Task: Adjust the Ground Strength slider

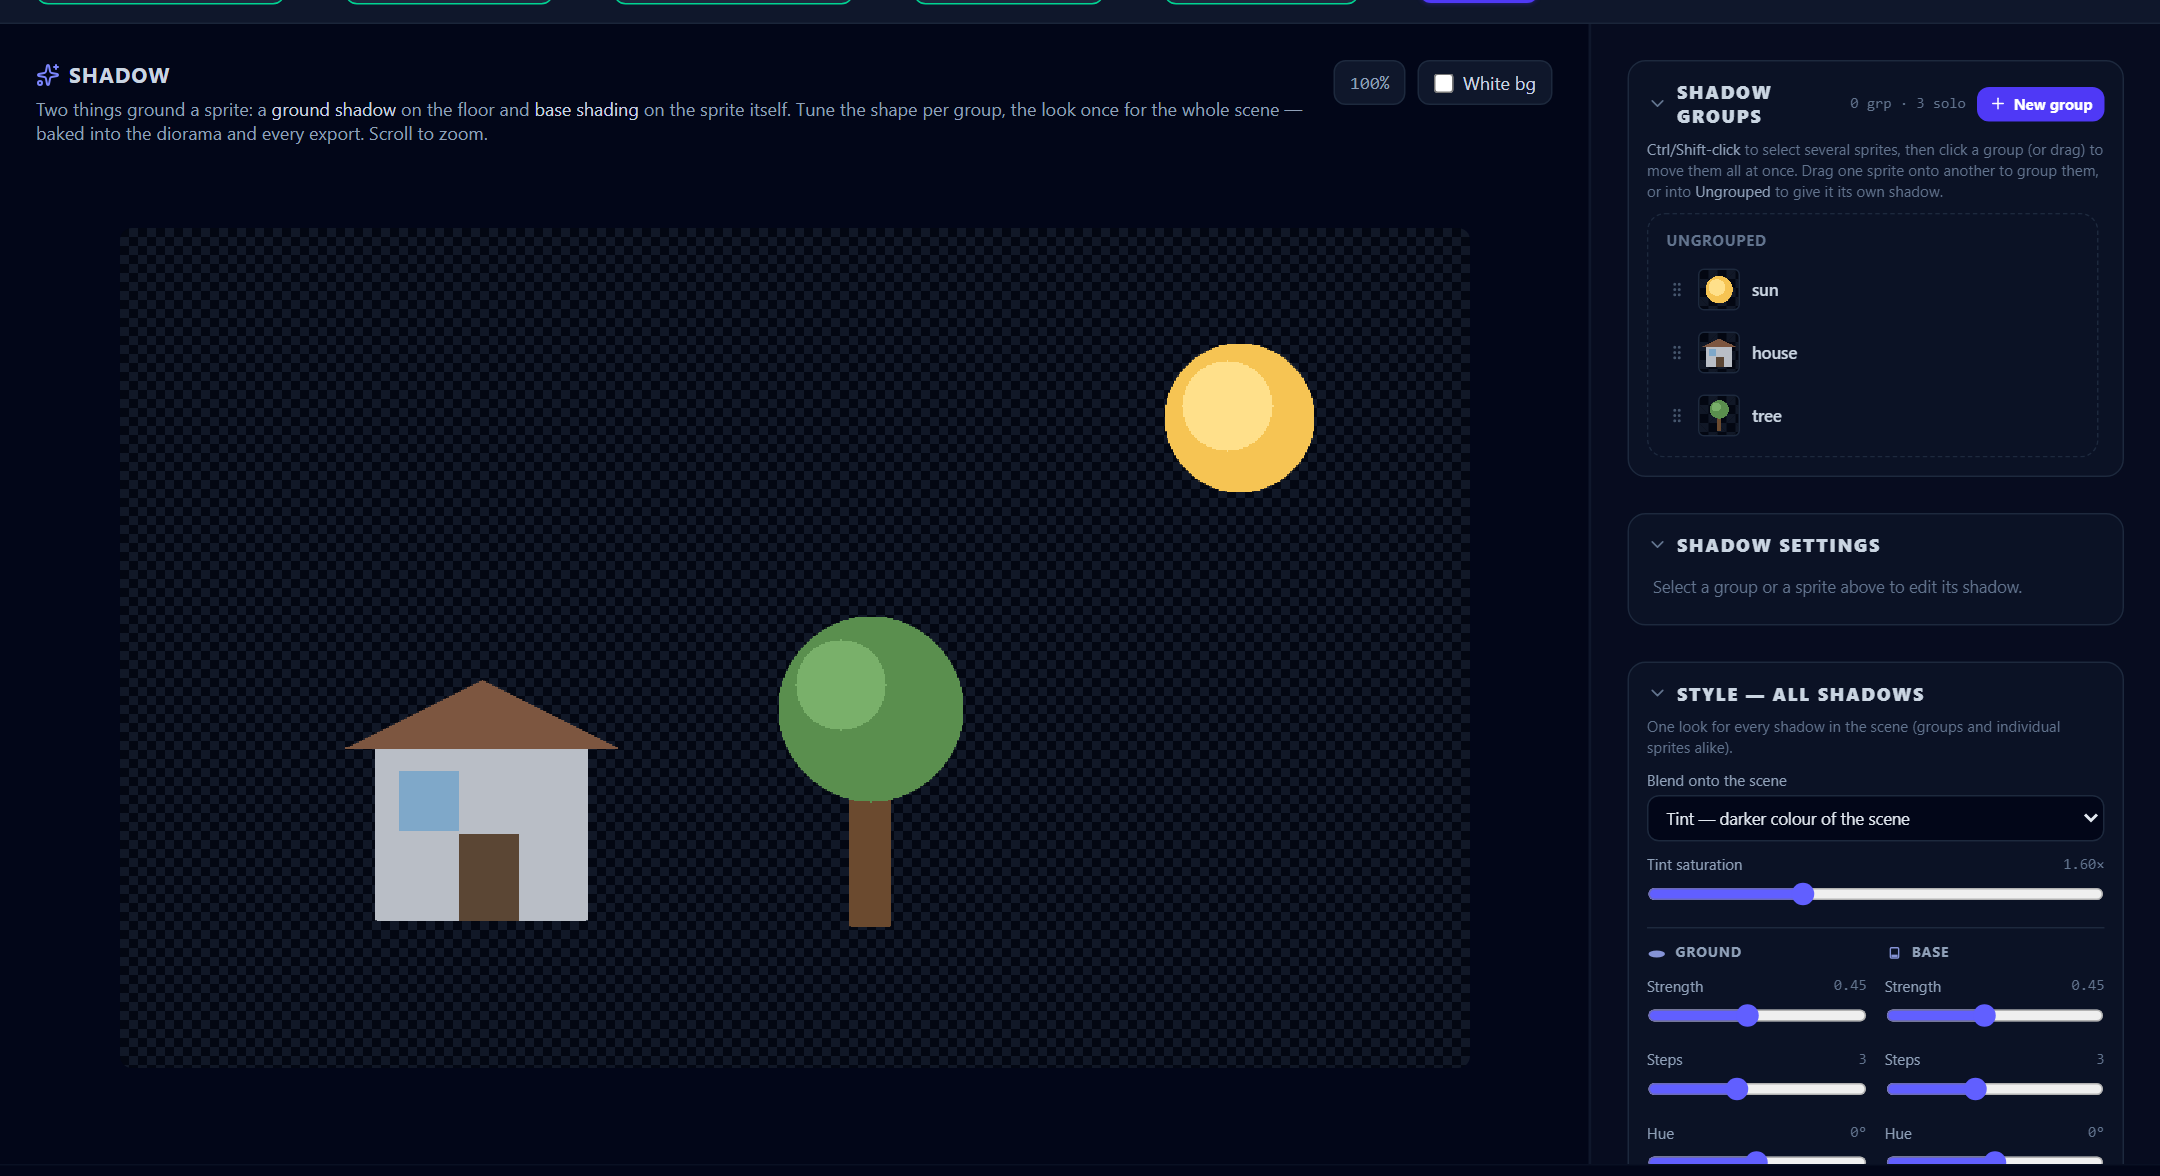Action: [1756, 1016]
